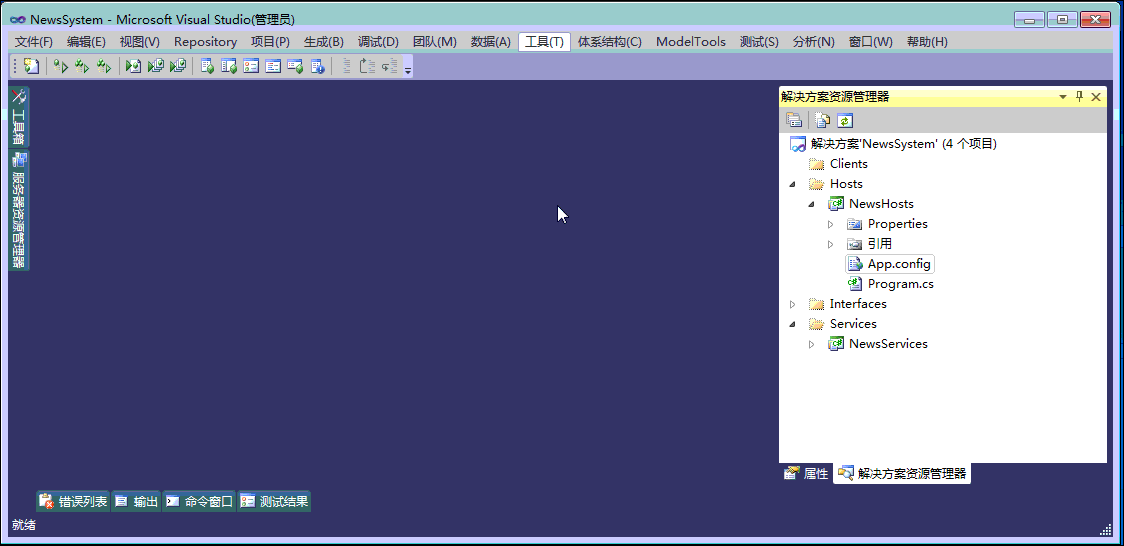Open the 服务器资源管理器 side tab
Viewport: 1124px width, 546px height.
coord(19,210)
